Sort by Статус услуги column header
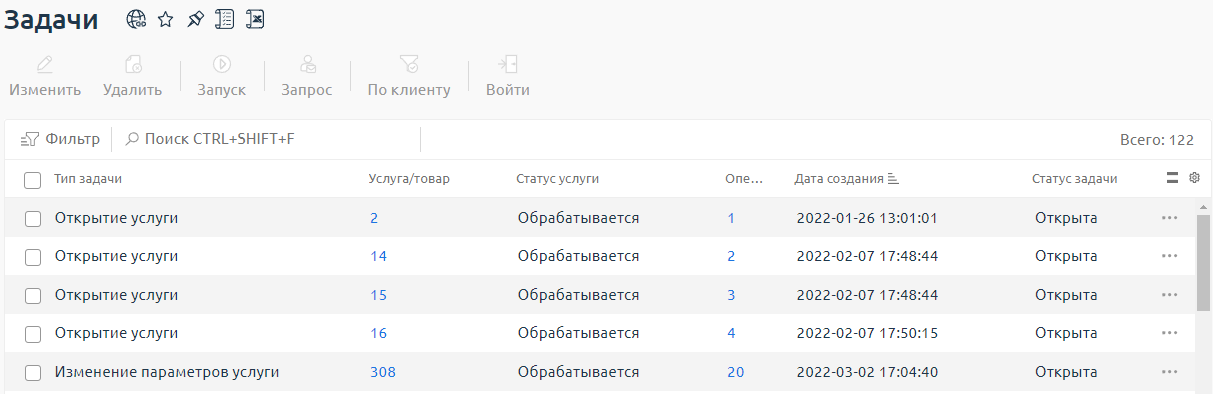The width and height of the screenshot is (1213, 394). [557, 179]
